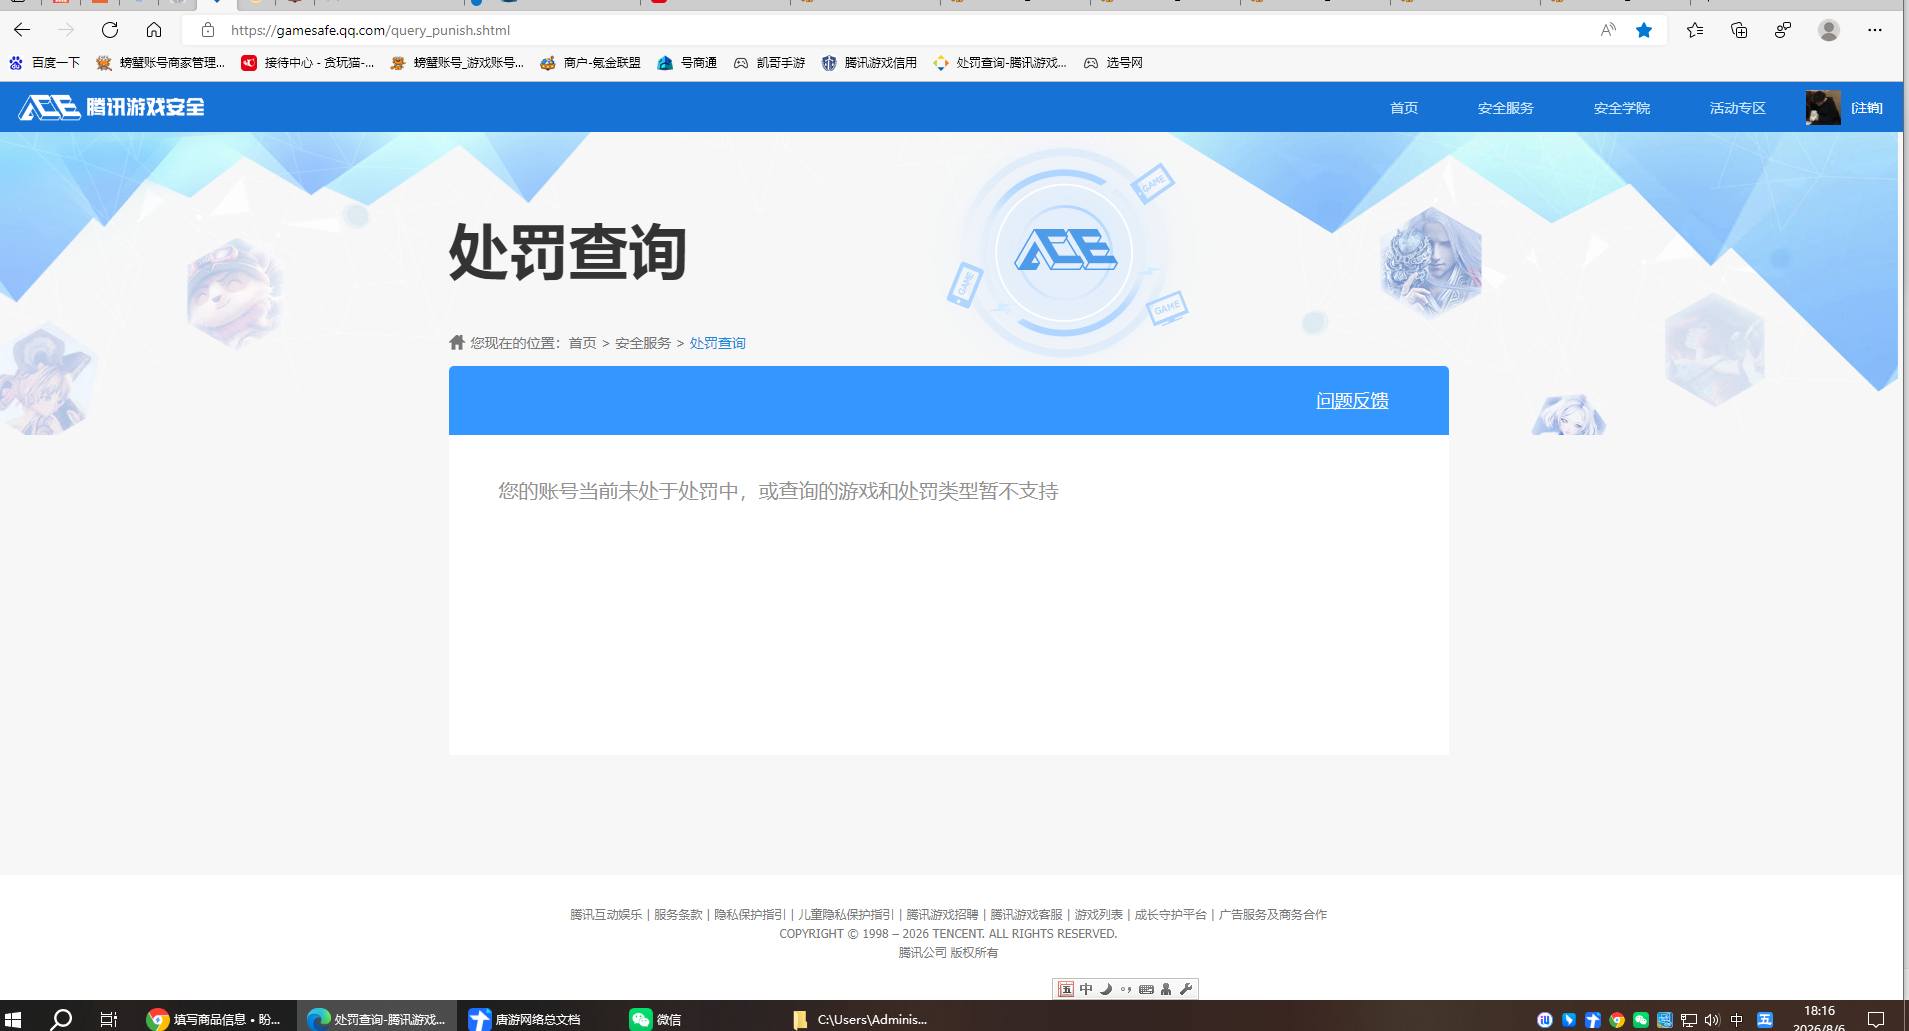Open the 腾讯游戏客服 footer link
Screen dimensions: 1909x1031
point(1026,914)
